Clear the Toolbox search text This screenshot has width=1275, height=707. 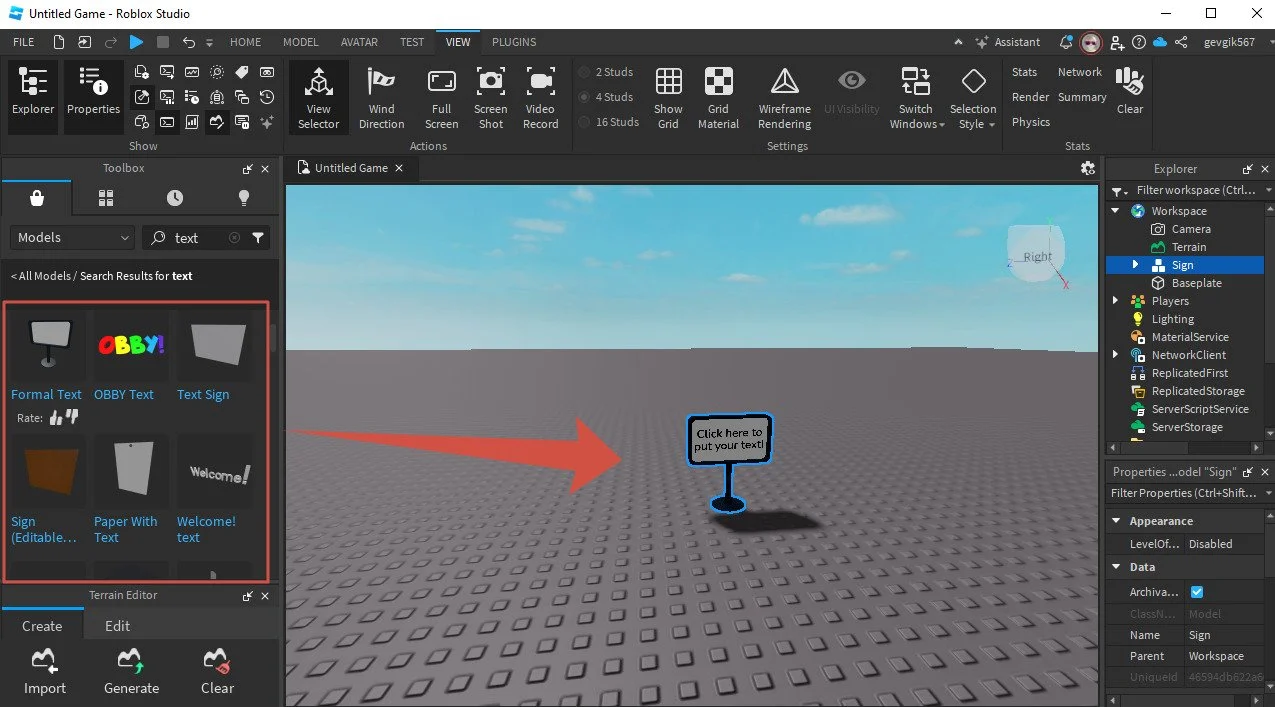click(x=234, y=238)
